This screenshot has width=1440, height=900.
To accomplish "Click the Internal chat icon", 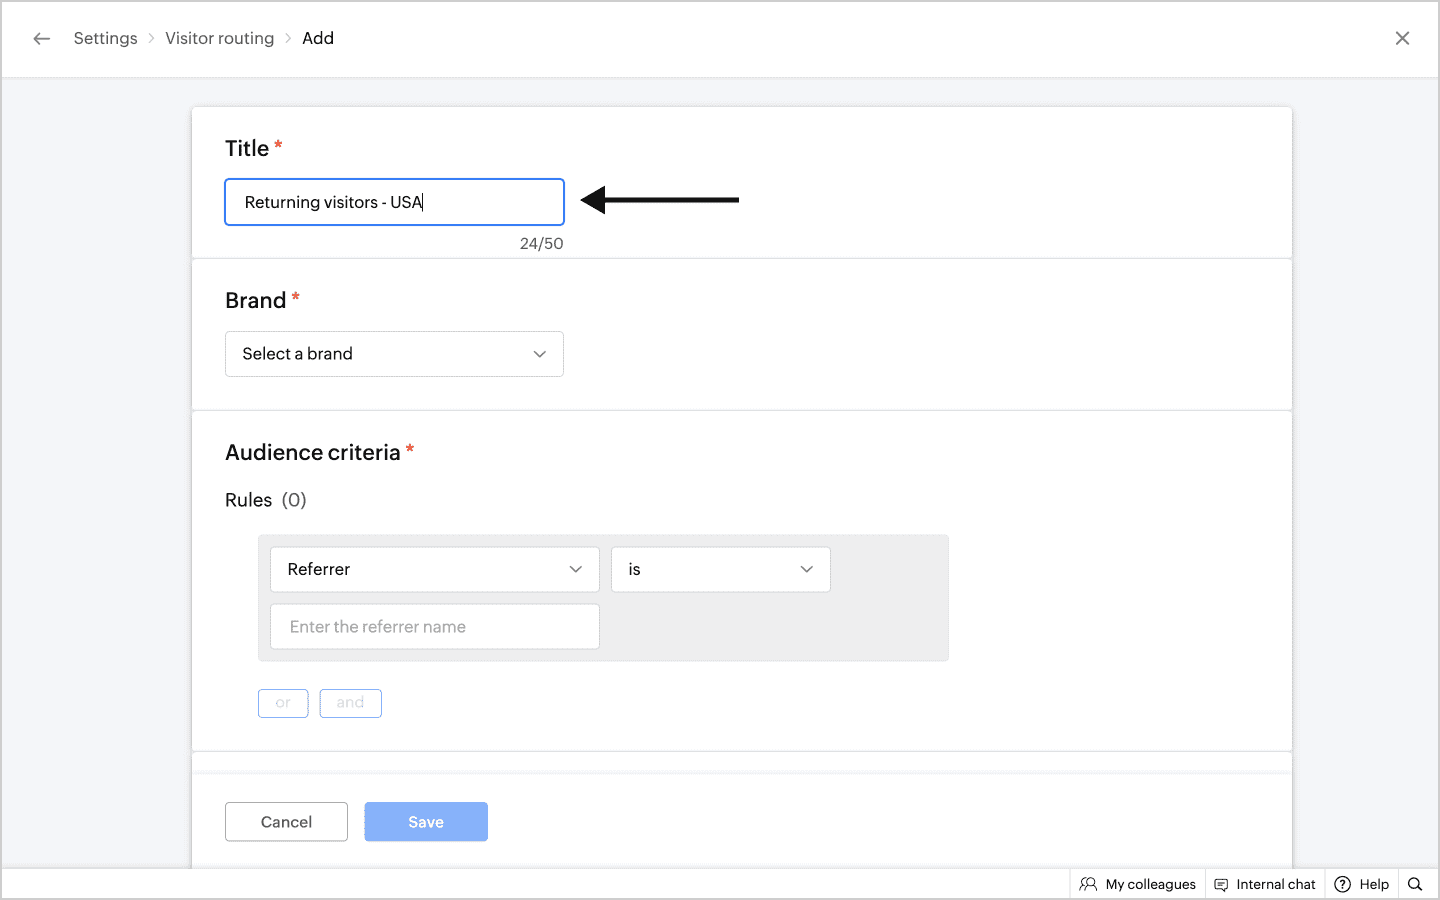I will click(1221, 884).
